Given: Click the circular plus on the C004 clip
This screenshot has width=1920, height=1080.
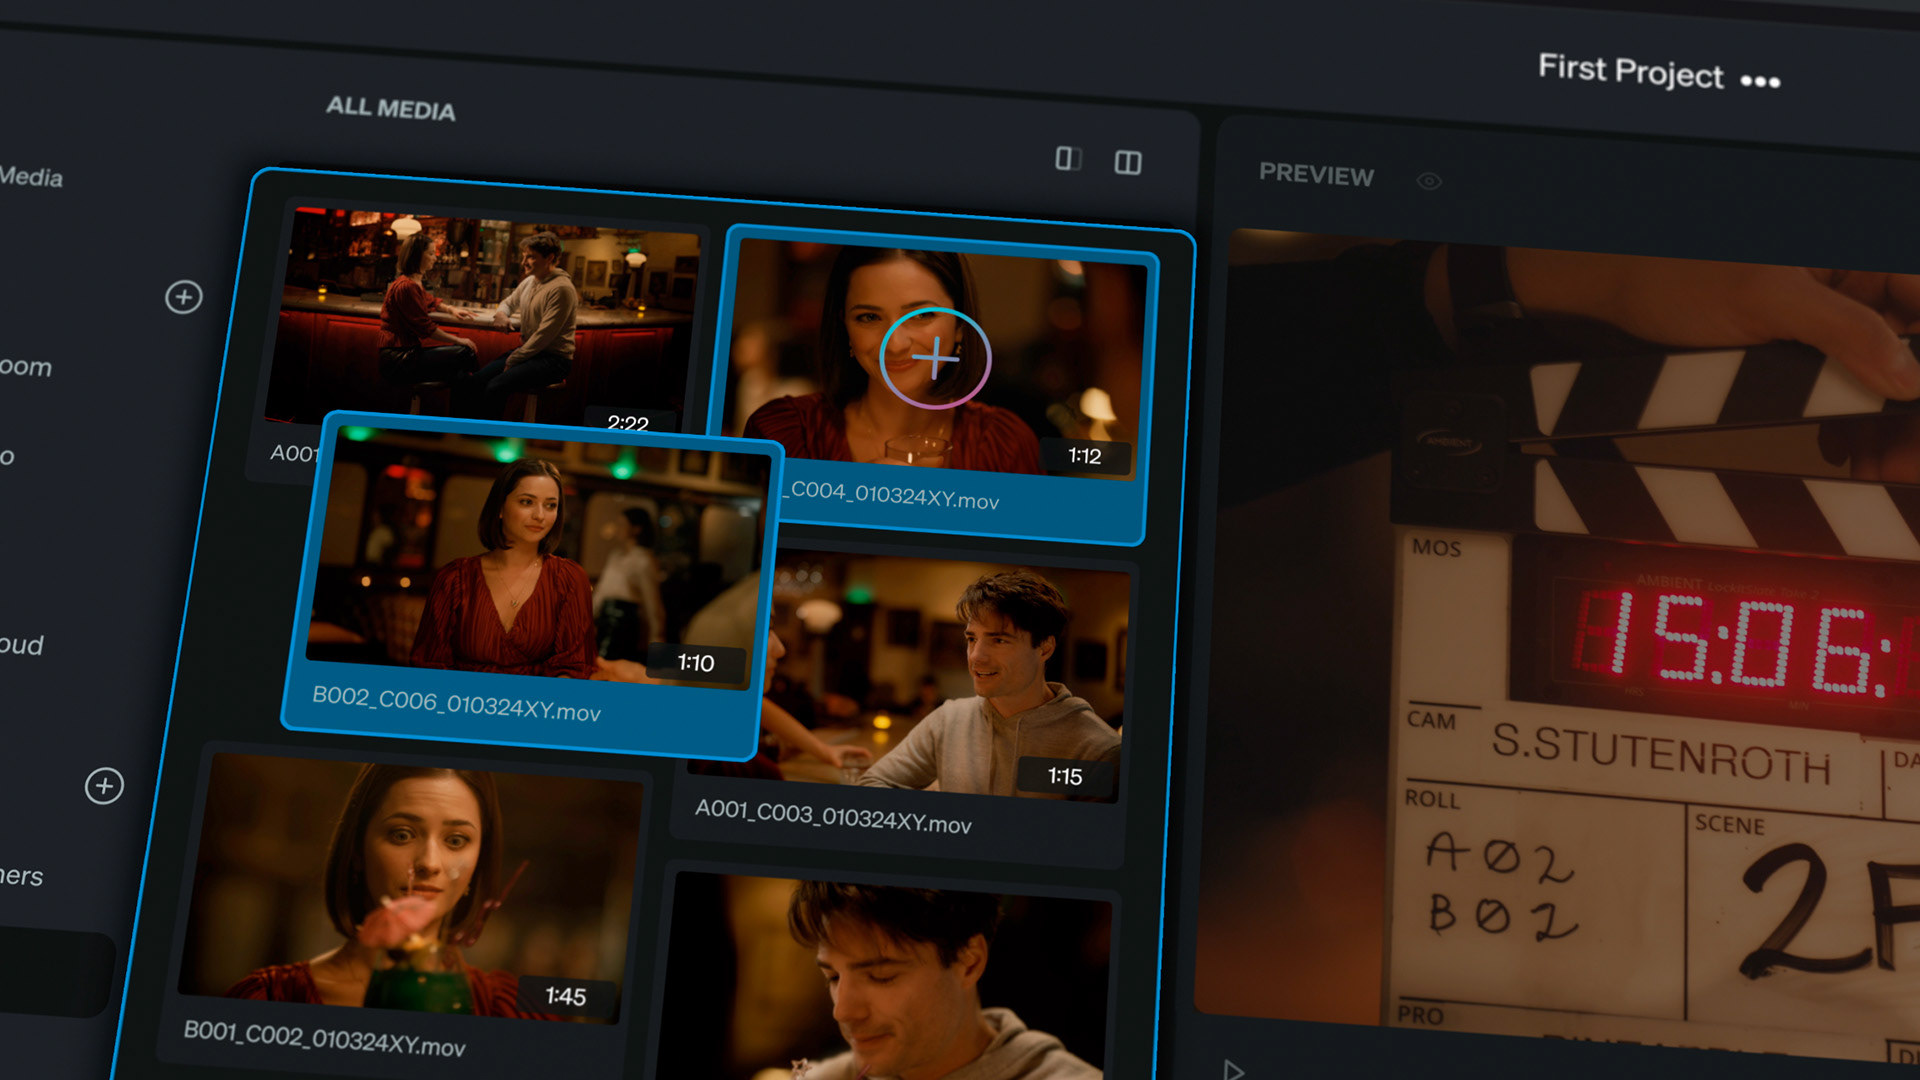Looking at the screenshot, I should point(935,358).
